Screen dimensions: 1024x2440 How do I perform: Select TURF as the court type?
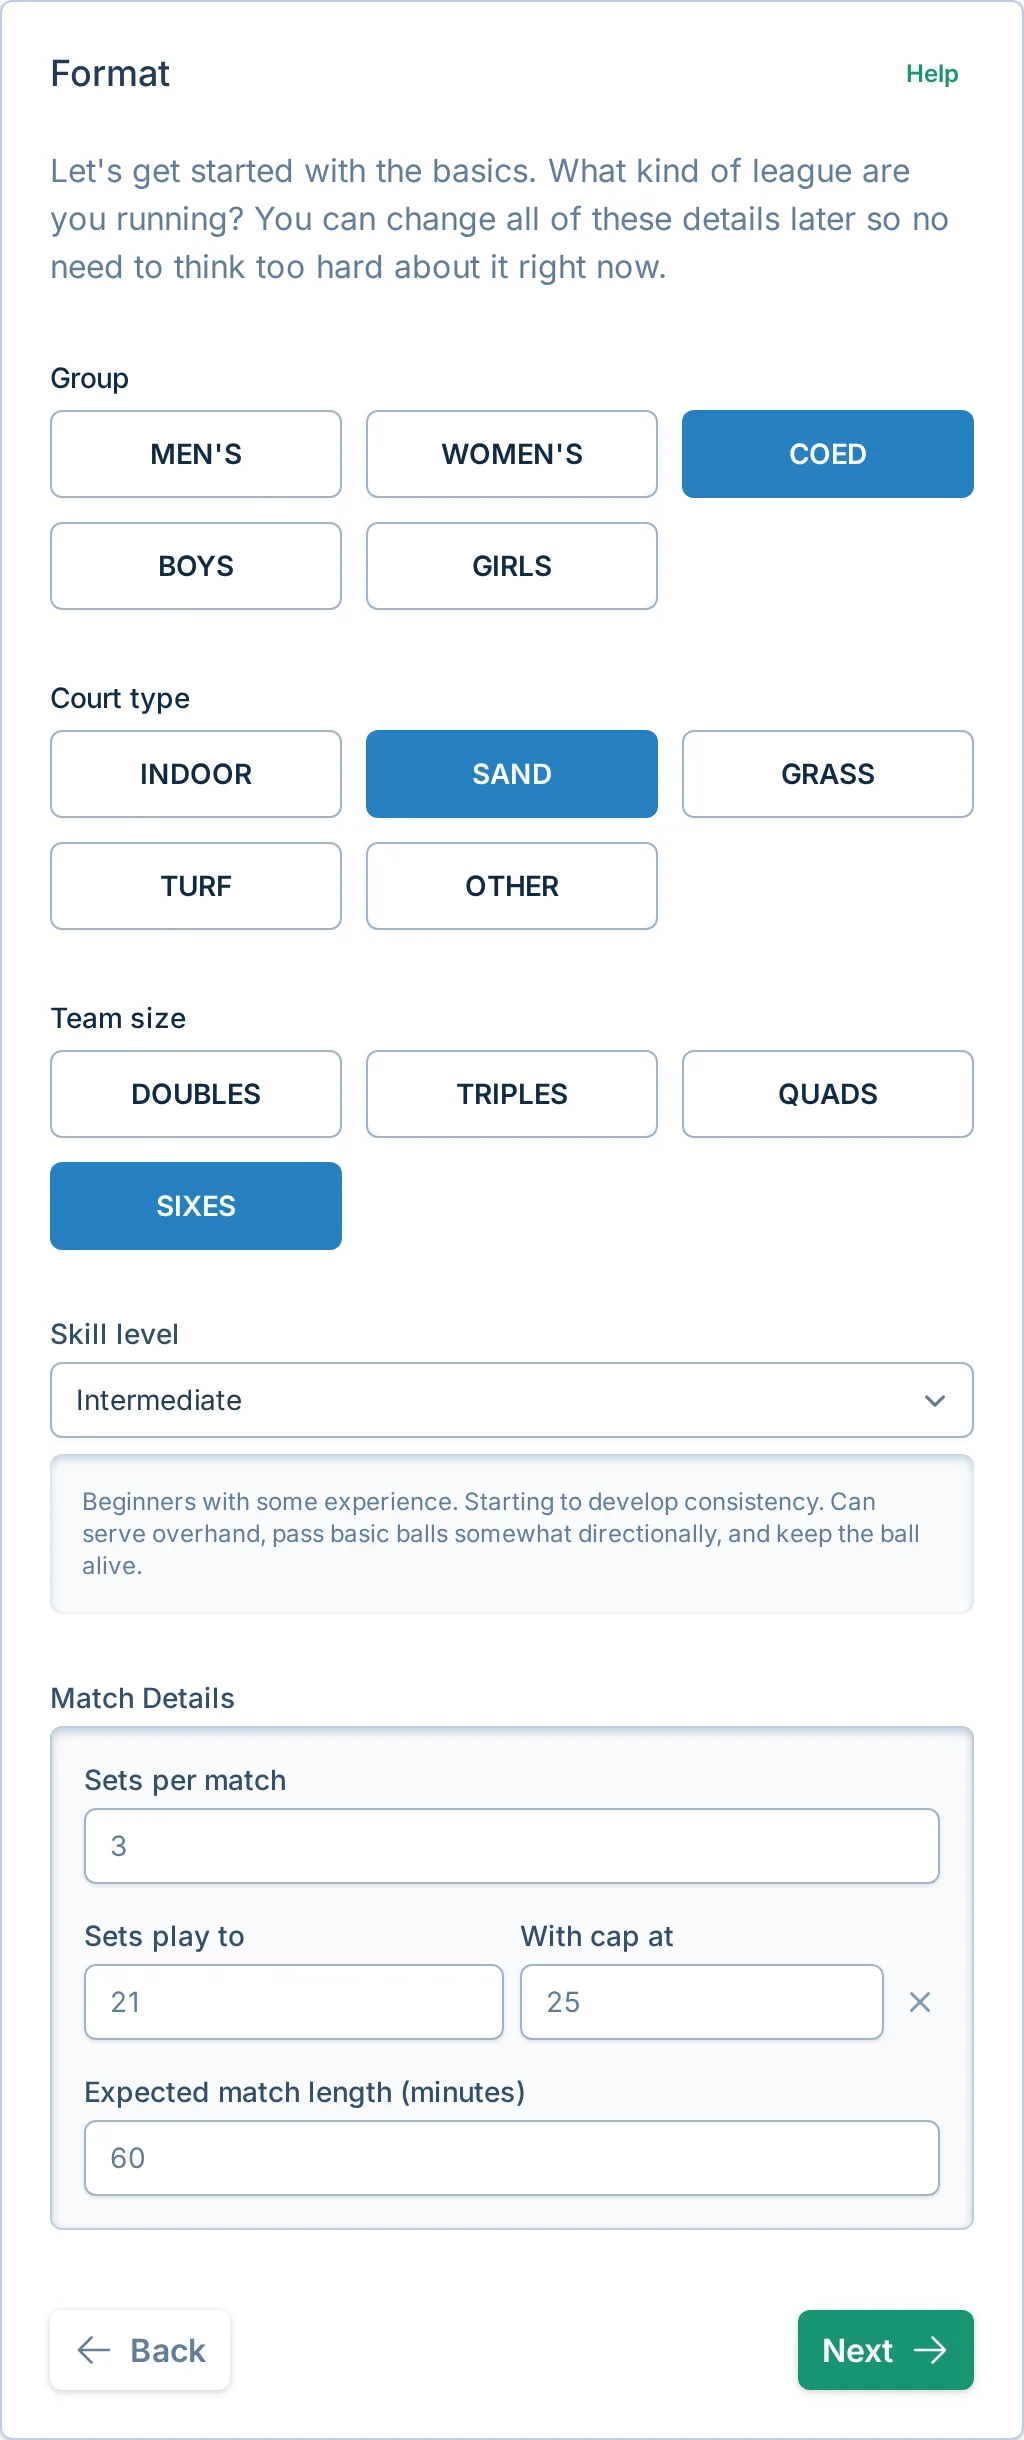click(x=195, y=886)
